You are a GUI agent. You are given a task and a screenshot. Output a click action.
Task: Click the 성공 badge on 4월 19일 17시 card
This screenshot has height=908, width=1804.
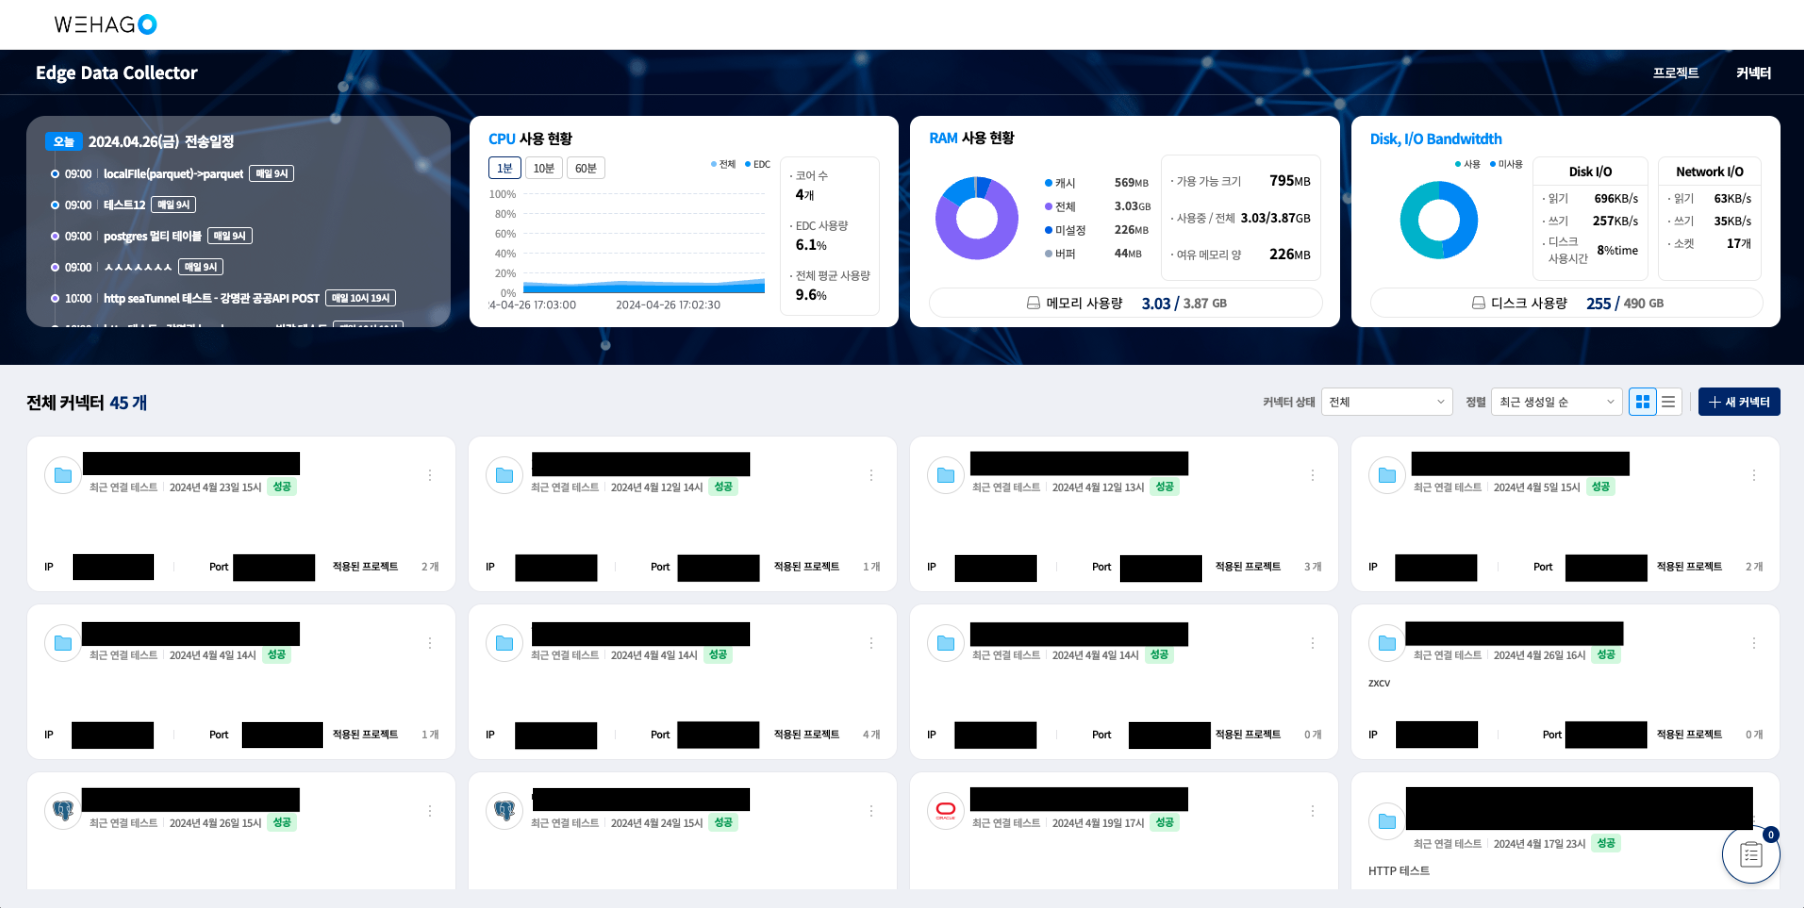1165,823
